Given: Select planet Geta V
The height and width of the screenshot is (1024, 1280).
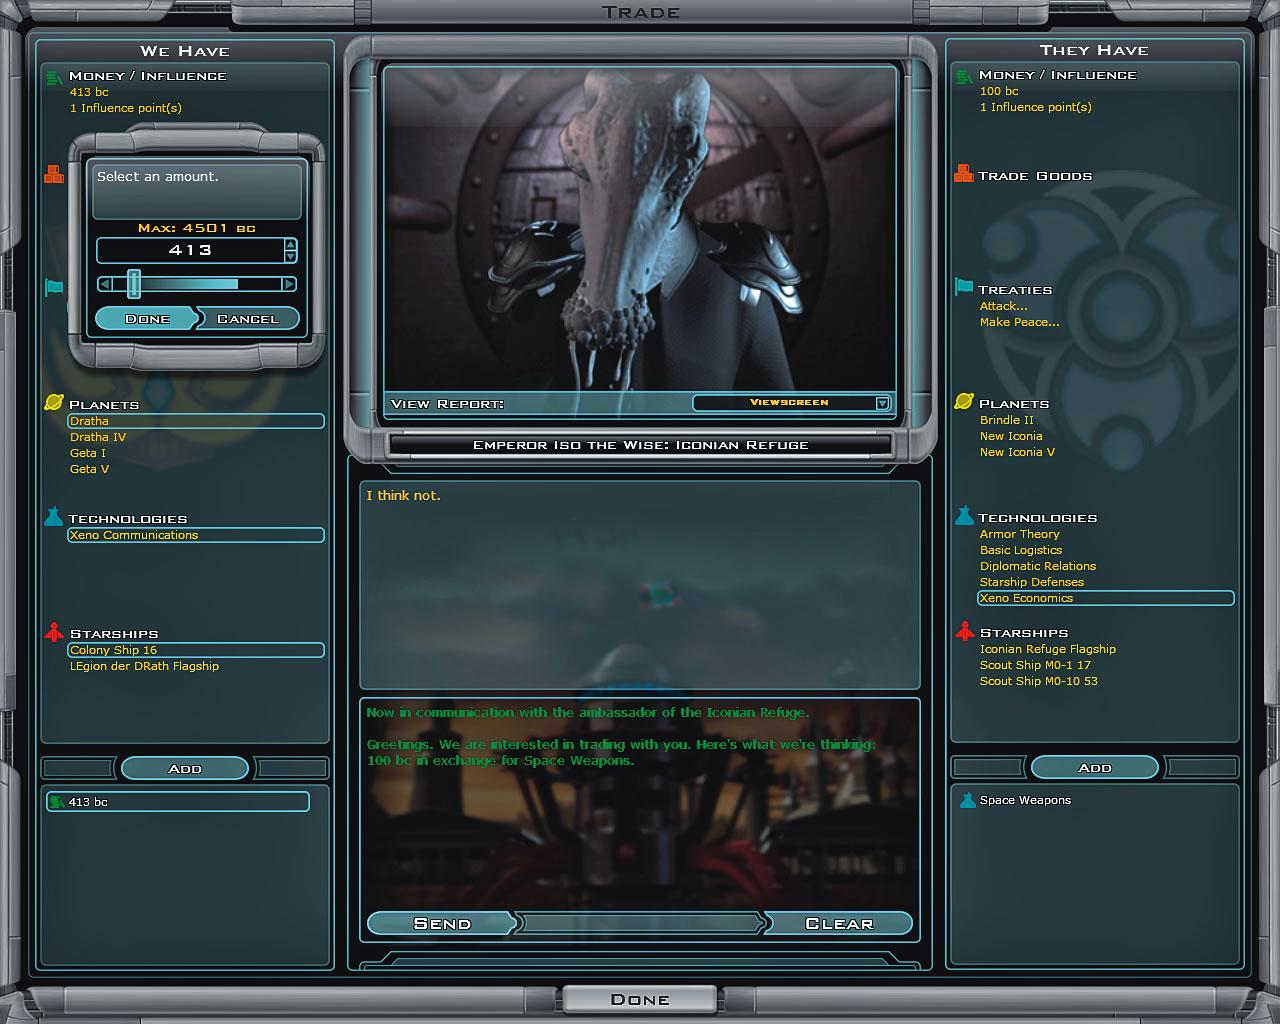Looking at the screenshot, I should (90, 469).
